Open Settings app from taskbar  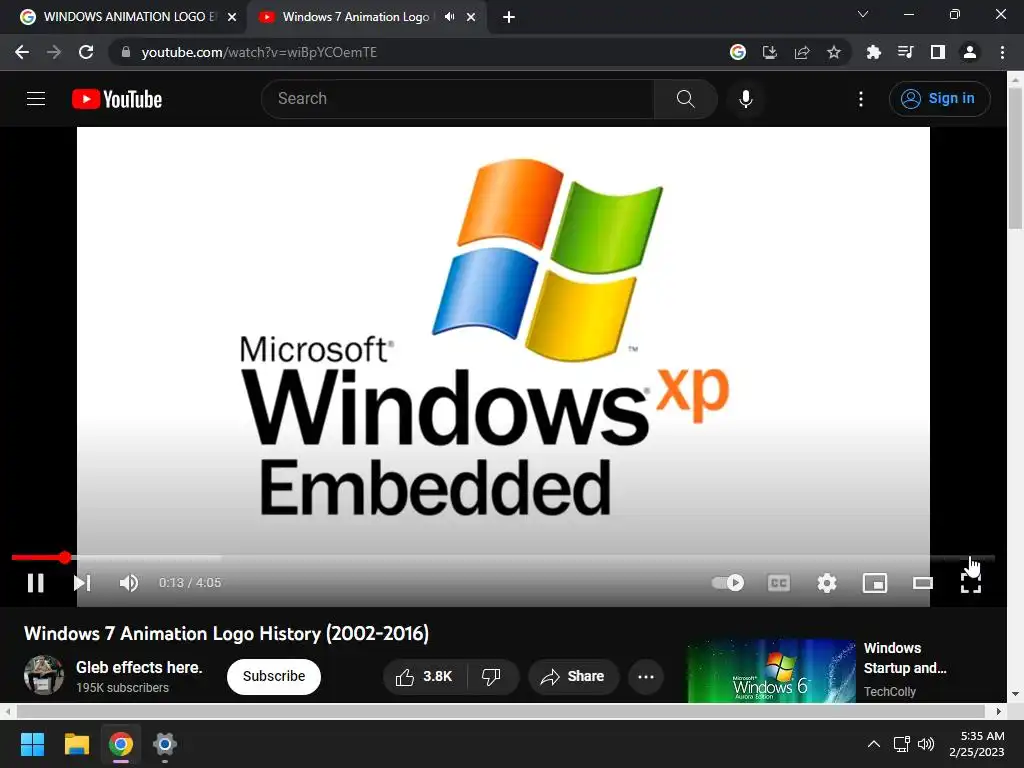(165, 744)
